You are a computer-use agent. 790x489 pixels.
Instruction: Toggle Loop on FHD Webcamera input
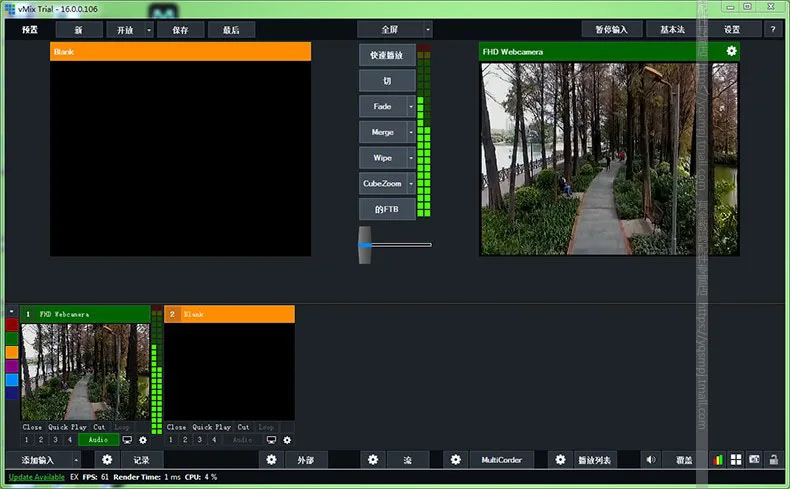(x=122, y=427)
